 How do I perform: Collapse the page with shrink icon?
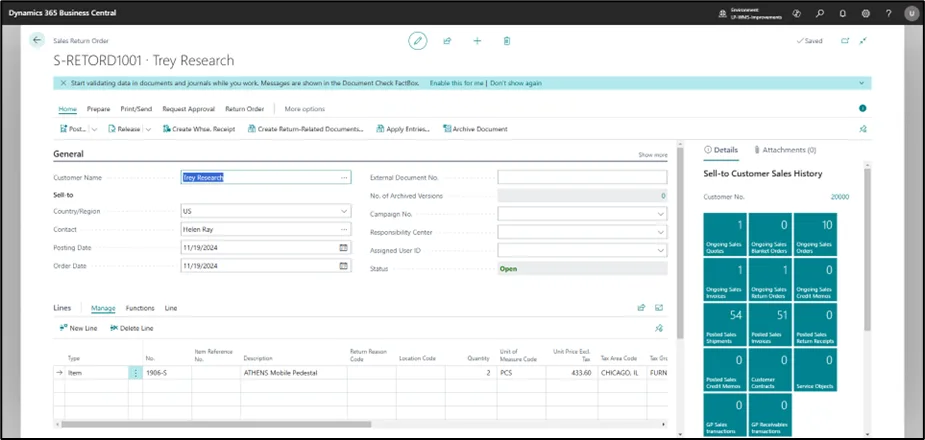coord(863,41)
